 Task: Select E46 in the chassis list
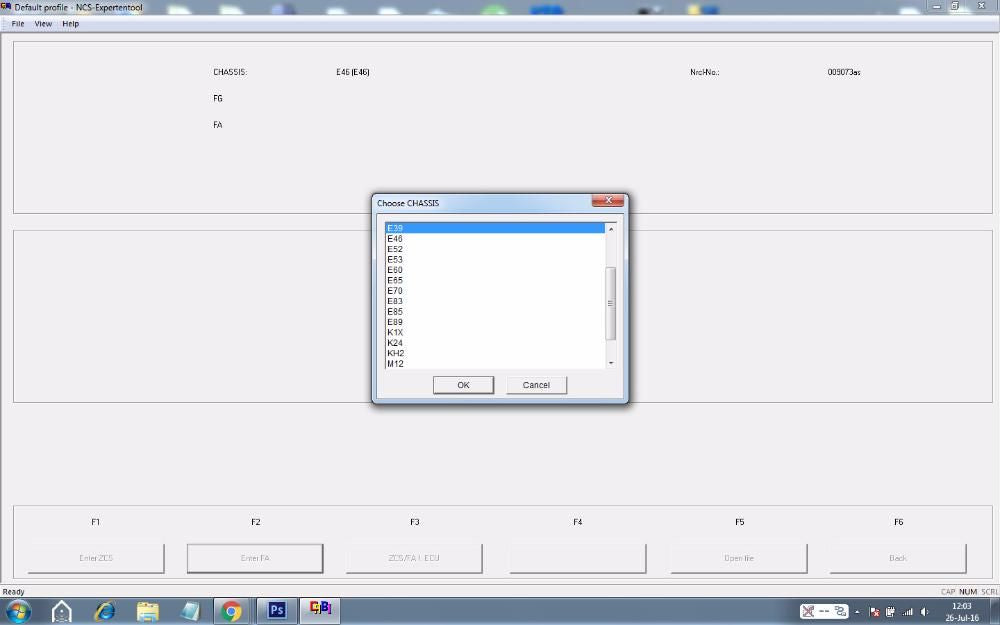coord(395,239)
